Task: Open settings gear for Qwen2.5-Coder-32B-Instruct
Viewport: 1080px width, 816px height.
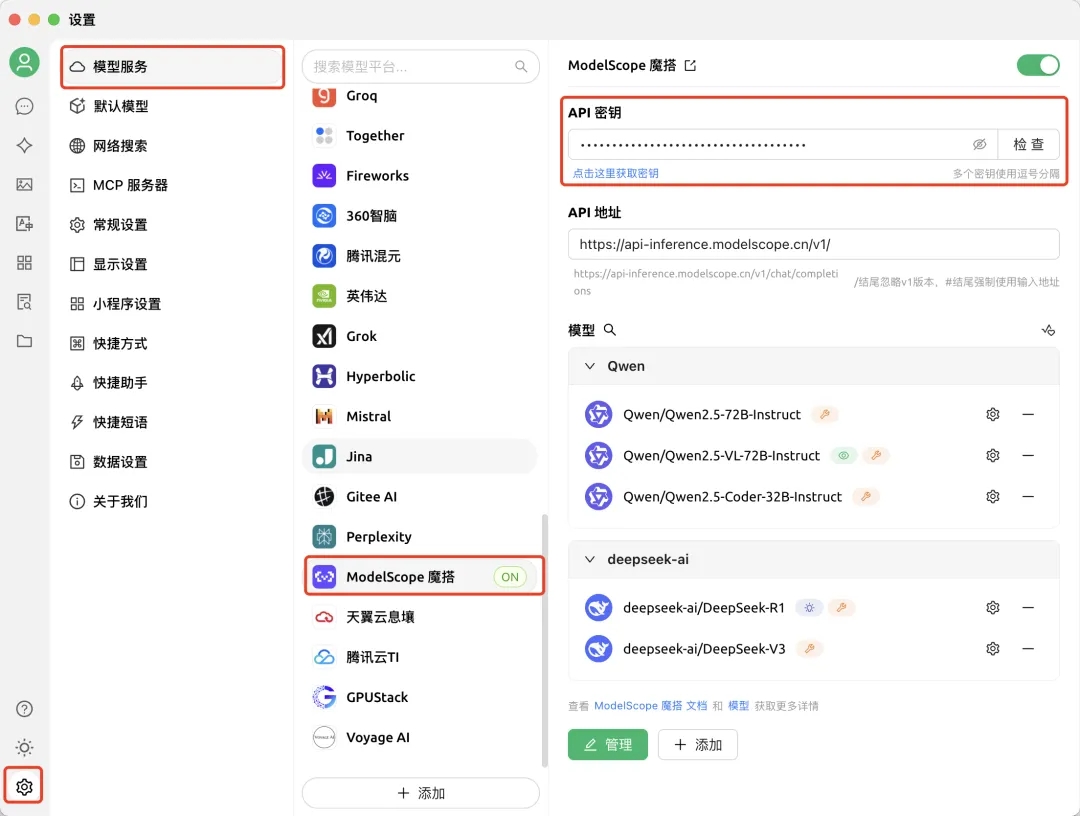Action: (993, 496)
